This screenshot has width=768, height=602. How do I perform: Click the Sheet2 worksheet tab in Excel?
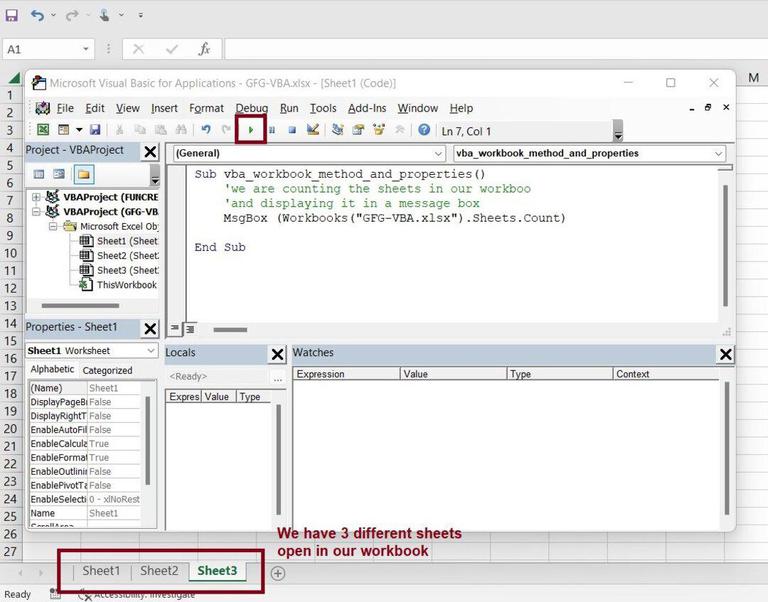pos(159,571)
